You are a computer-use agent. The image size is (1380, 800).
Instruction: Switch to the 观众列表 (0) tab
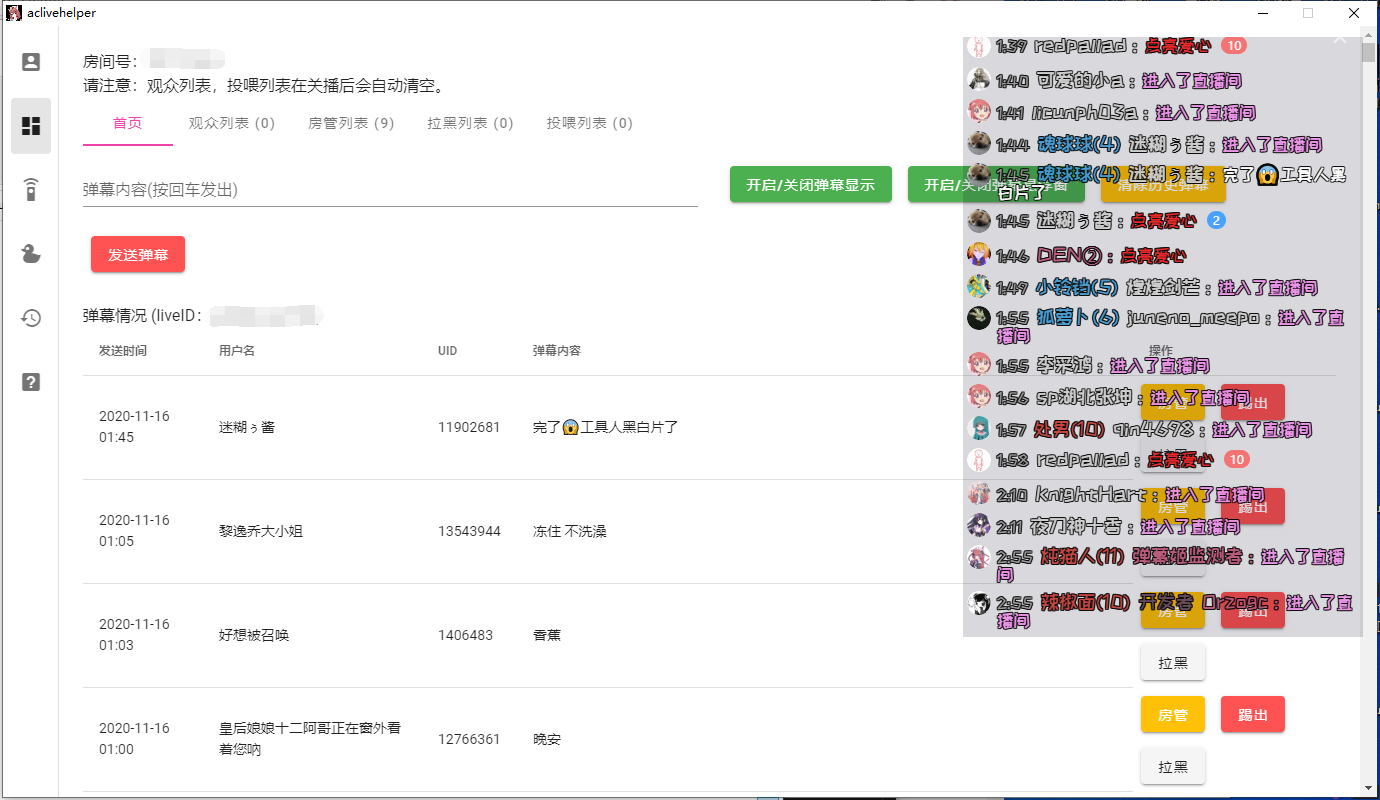pyautogui.click(x=232, y=123)
